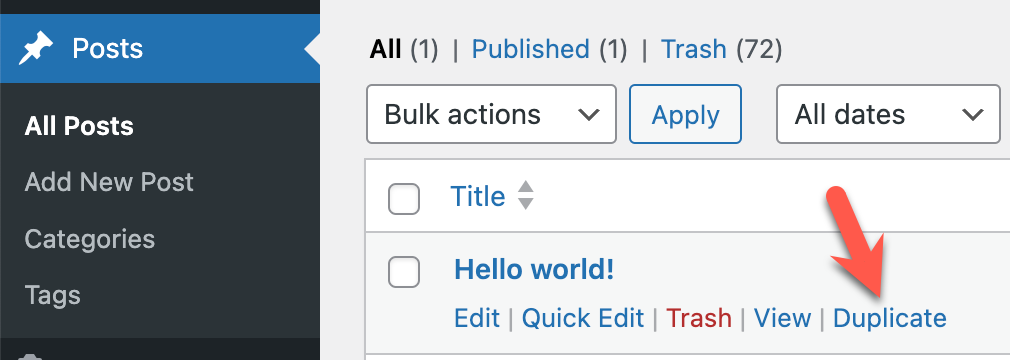
Task: Sort posts by the Title column
Action: tap(477, 196)
